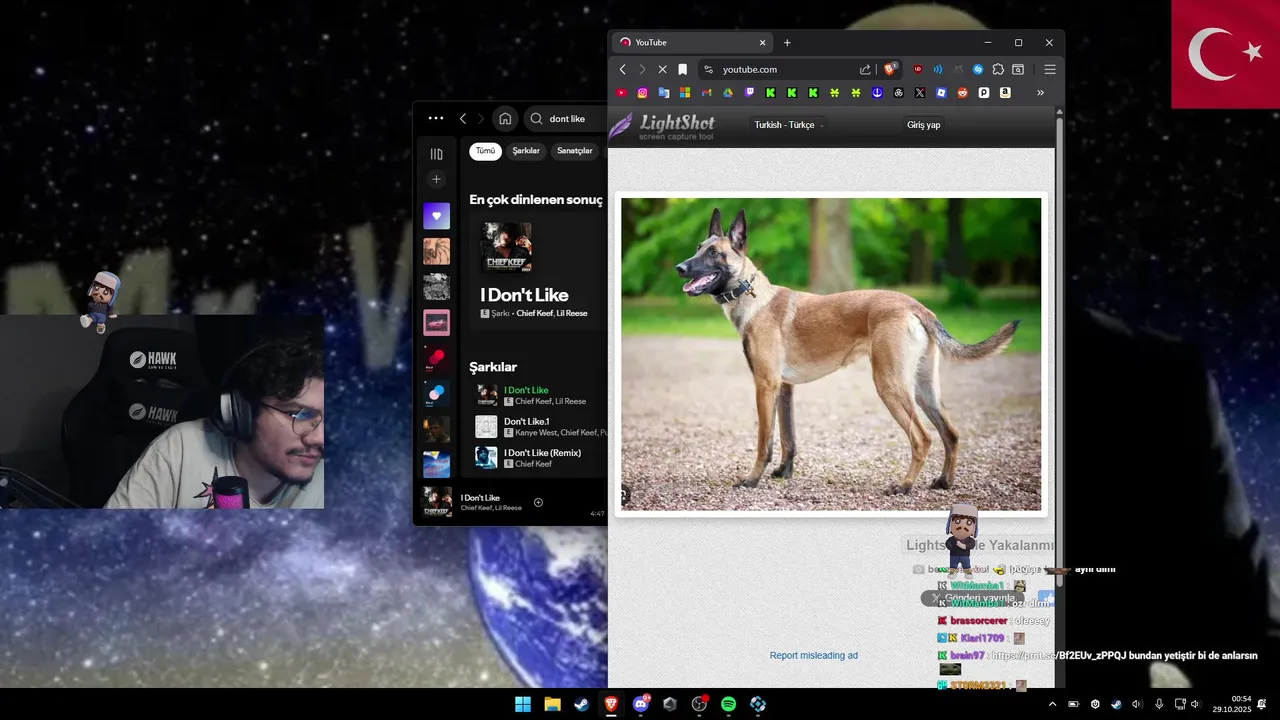Image resolution: width=1280 pixels, height=720 pixels.
Task: Open the browser hamburger menu
Action: [x=1049, y=69]
